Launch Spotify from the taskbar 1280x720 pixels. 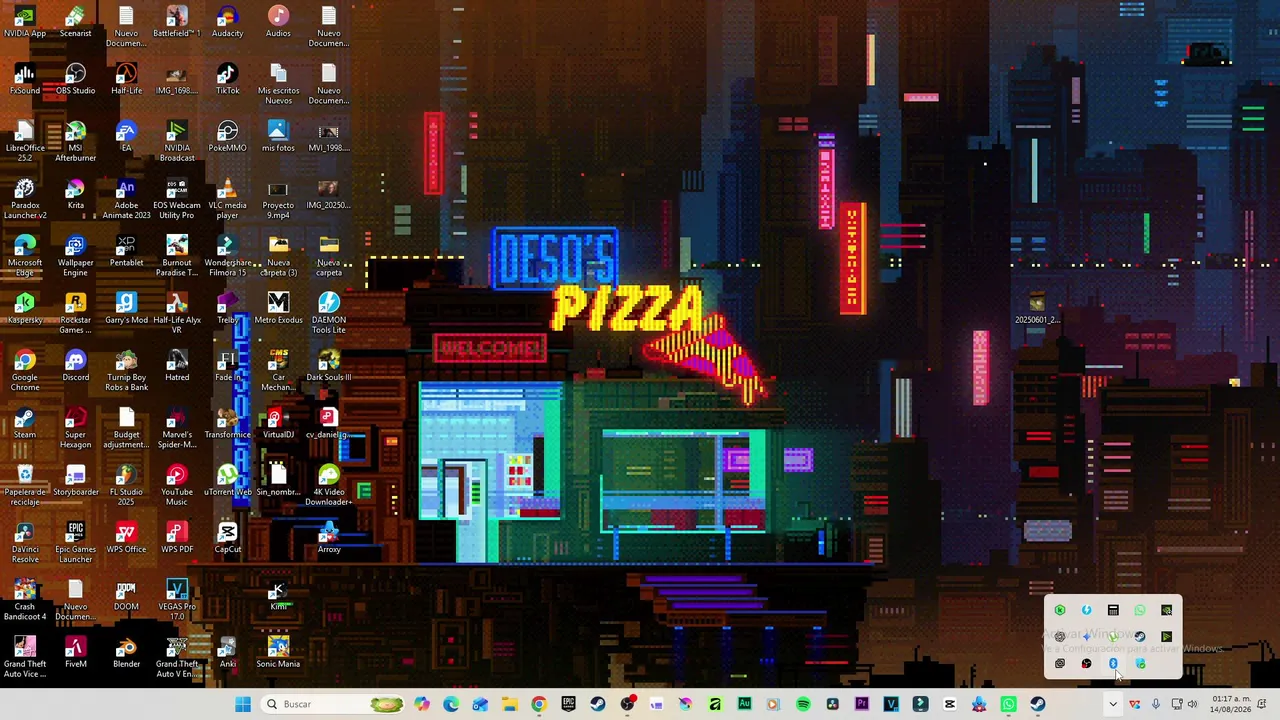(803, 704)
